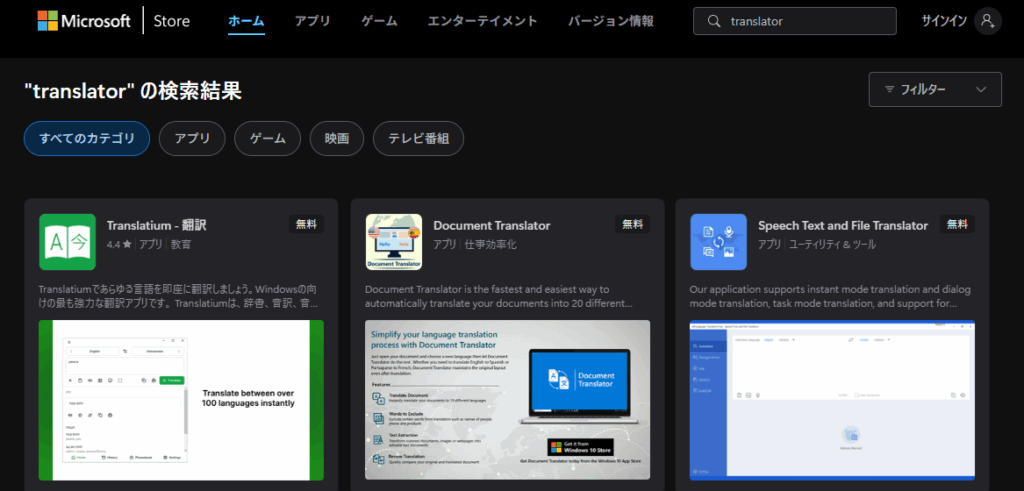Filter results by 映画 chip

337,138
